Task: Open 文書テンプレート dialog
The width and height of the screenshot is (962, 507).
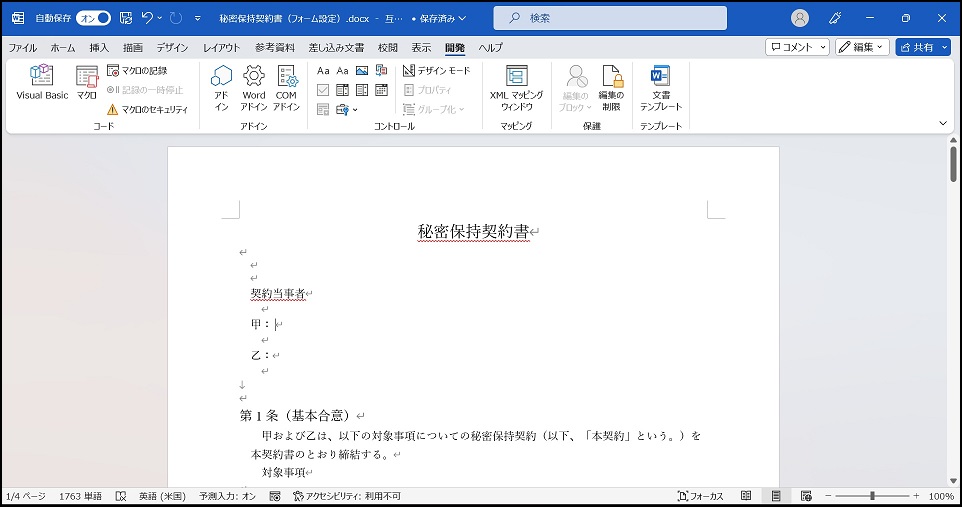Action: pyautogui.click(x=661, y=88)
